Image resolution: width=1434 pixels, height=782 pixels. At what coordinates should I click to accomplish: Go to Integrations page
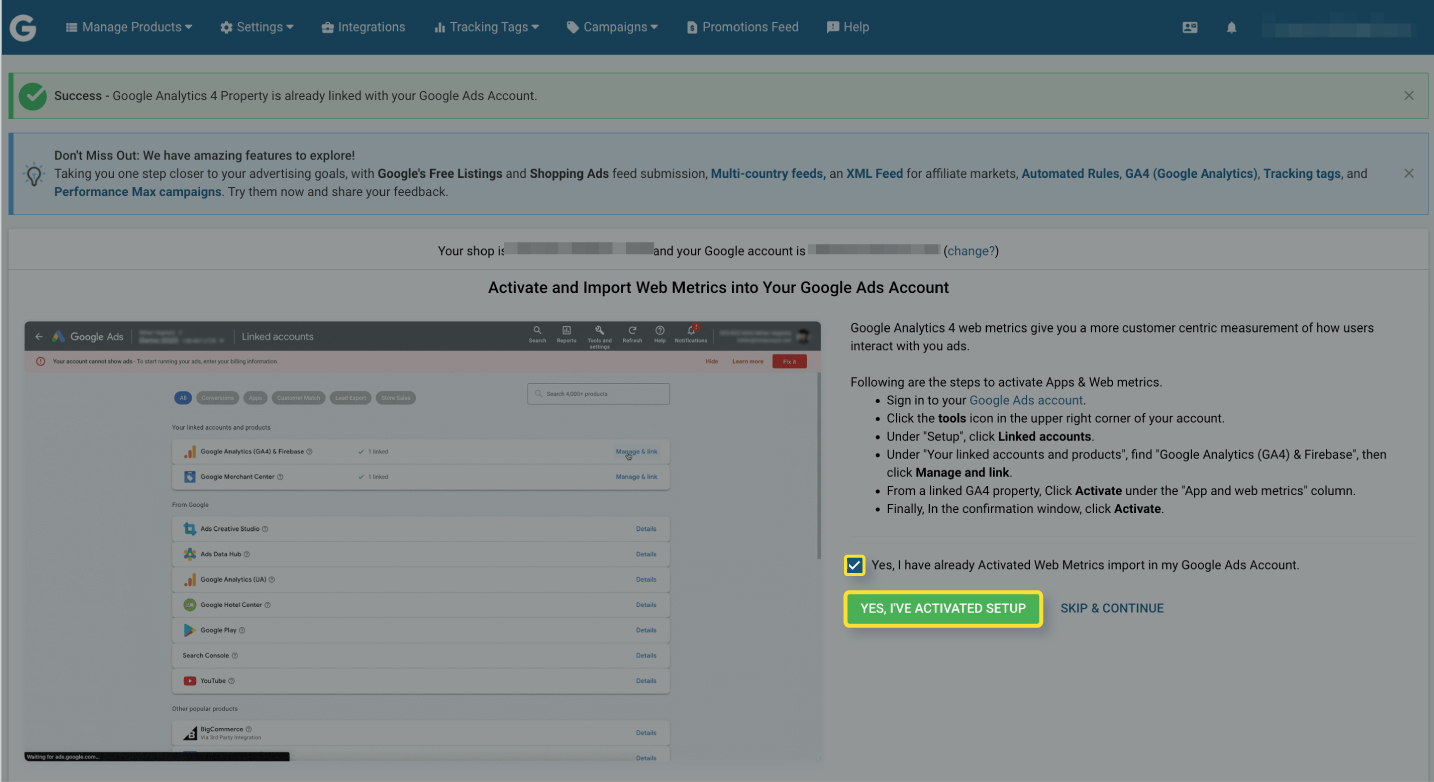coord(363,27)
